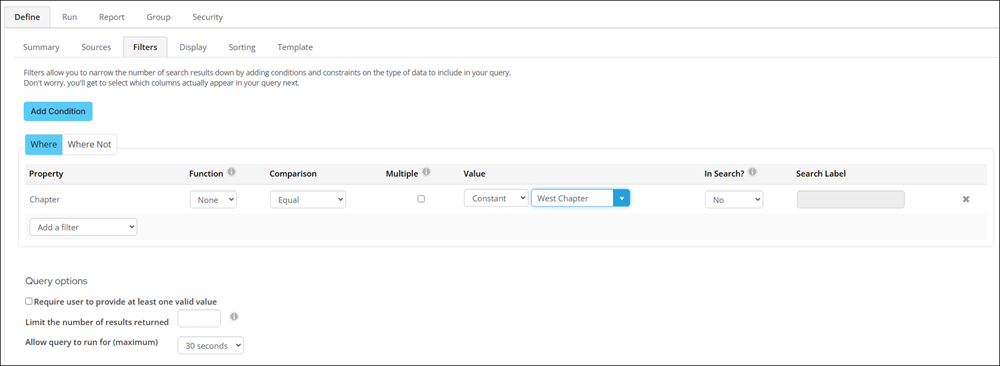The height and width of the screenshot is (366, 1000).
Task: Click the Property column header
Action: tap(47, 173)
